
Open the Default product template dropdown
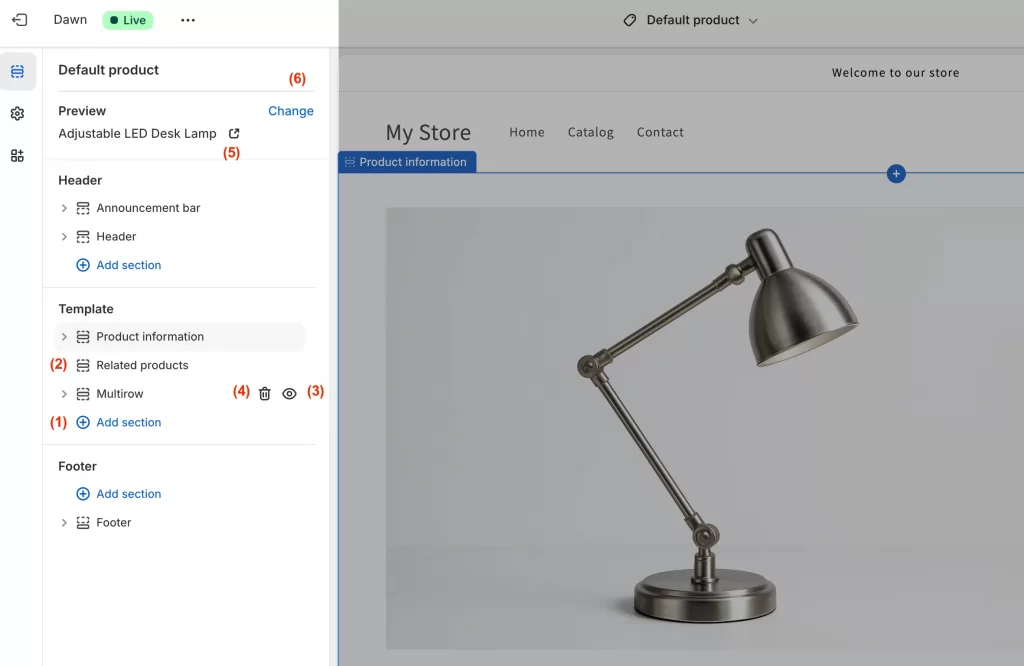(691, 20)
